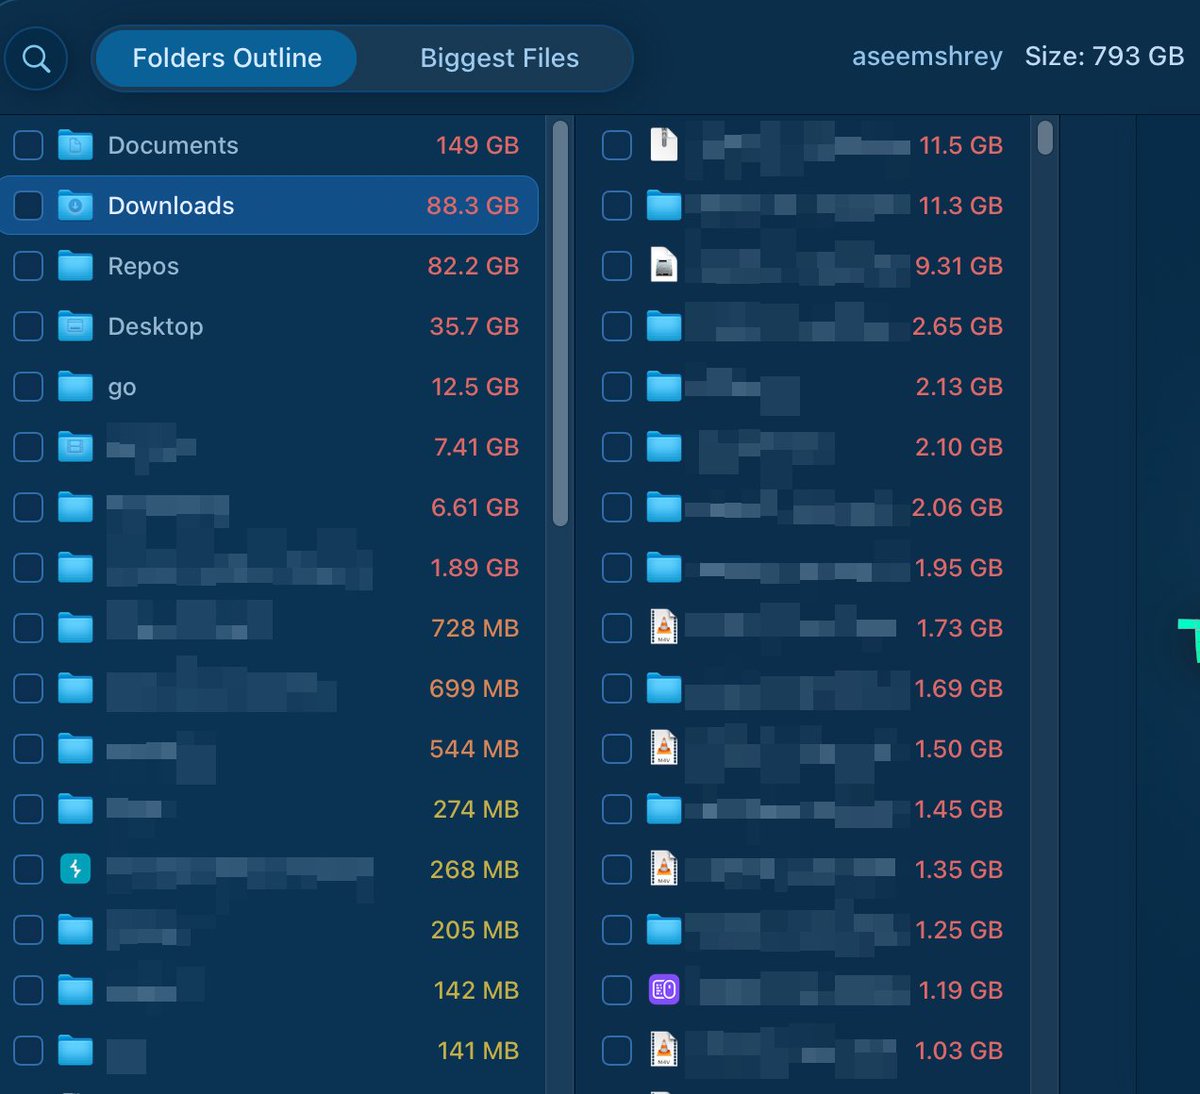
Task: Click the folder icon of 11.3 GB item
Action: (664, 205)
